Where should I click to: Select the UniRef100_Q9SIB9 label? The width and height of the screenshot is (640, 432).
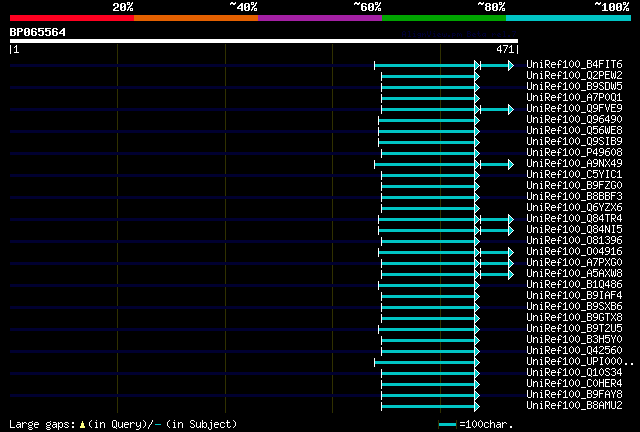(574, 142)
